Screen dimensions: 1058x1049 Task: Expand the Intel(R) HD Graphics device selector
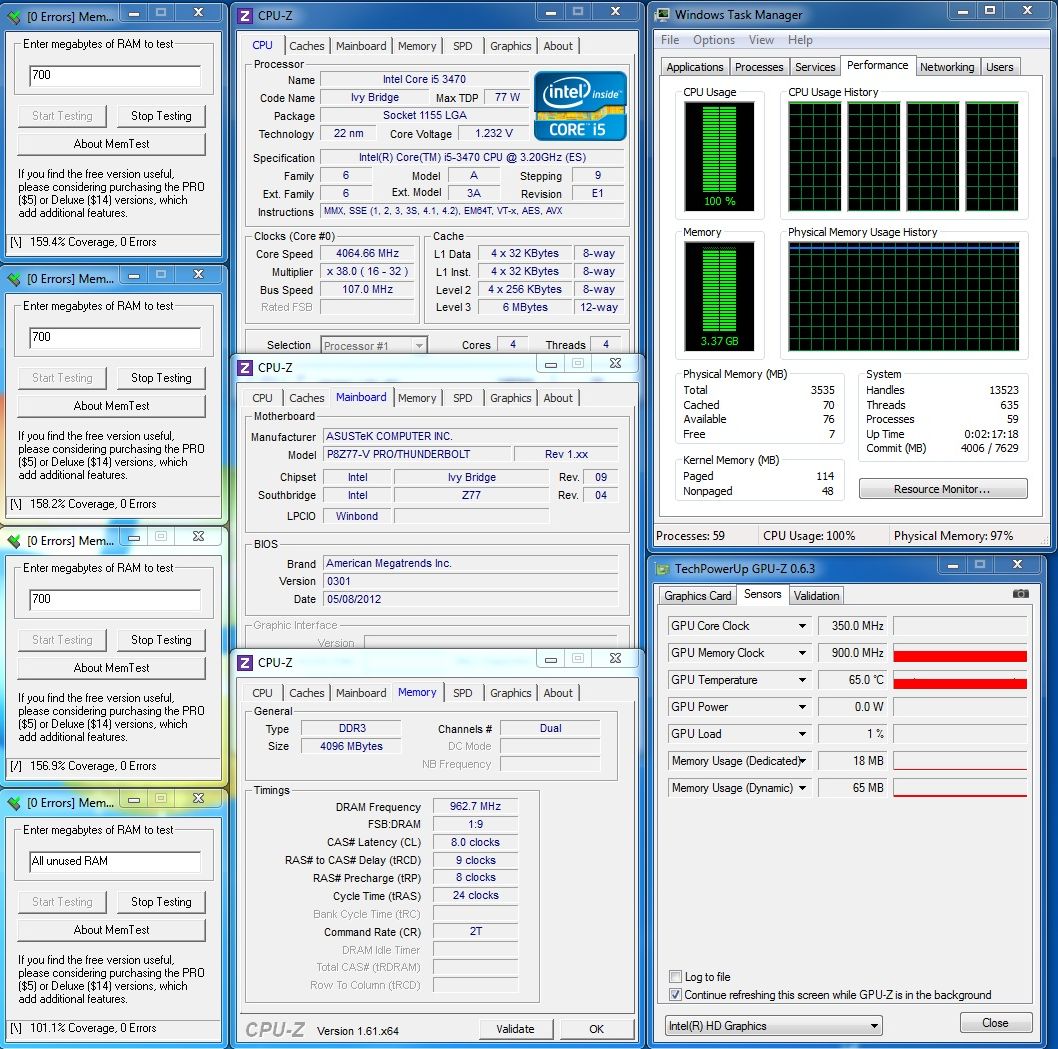pyautogui.click(x=774, y=1026)
